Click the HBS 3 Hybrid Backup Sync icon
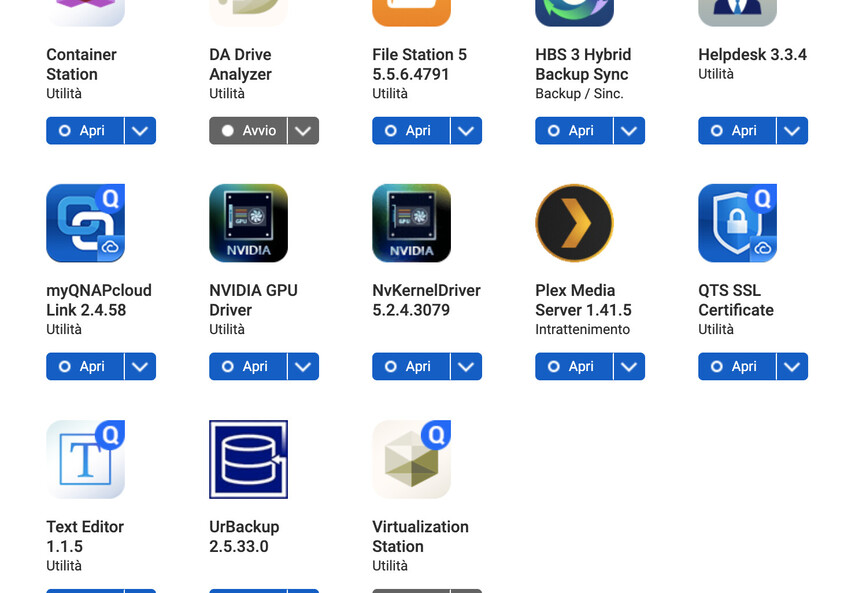 [x=574, y=13]
